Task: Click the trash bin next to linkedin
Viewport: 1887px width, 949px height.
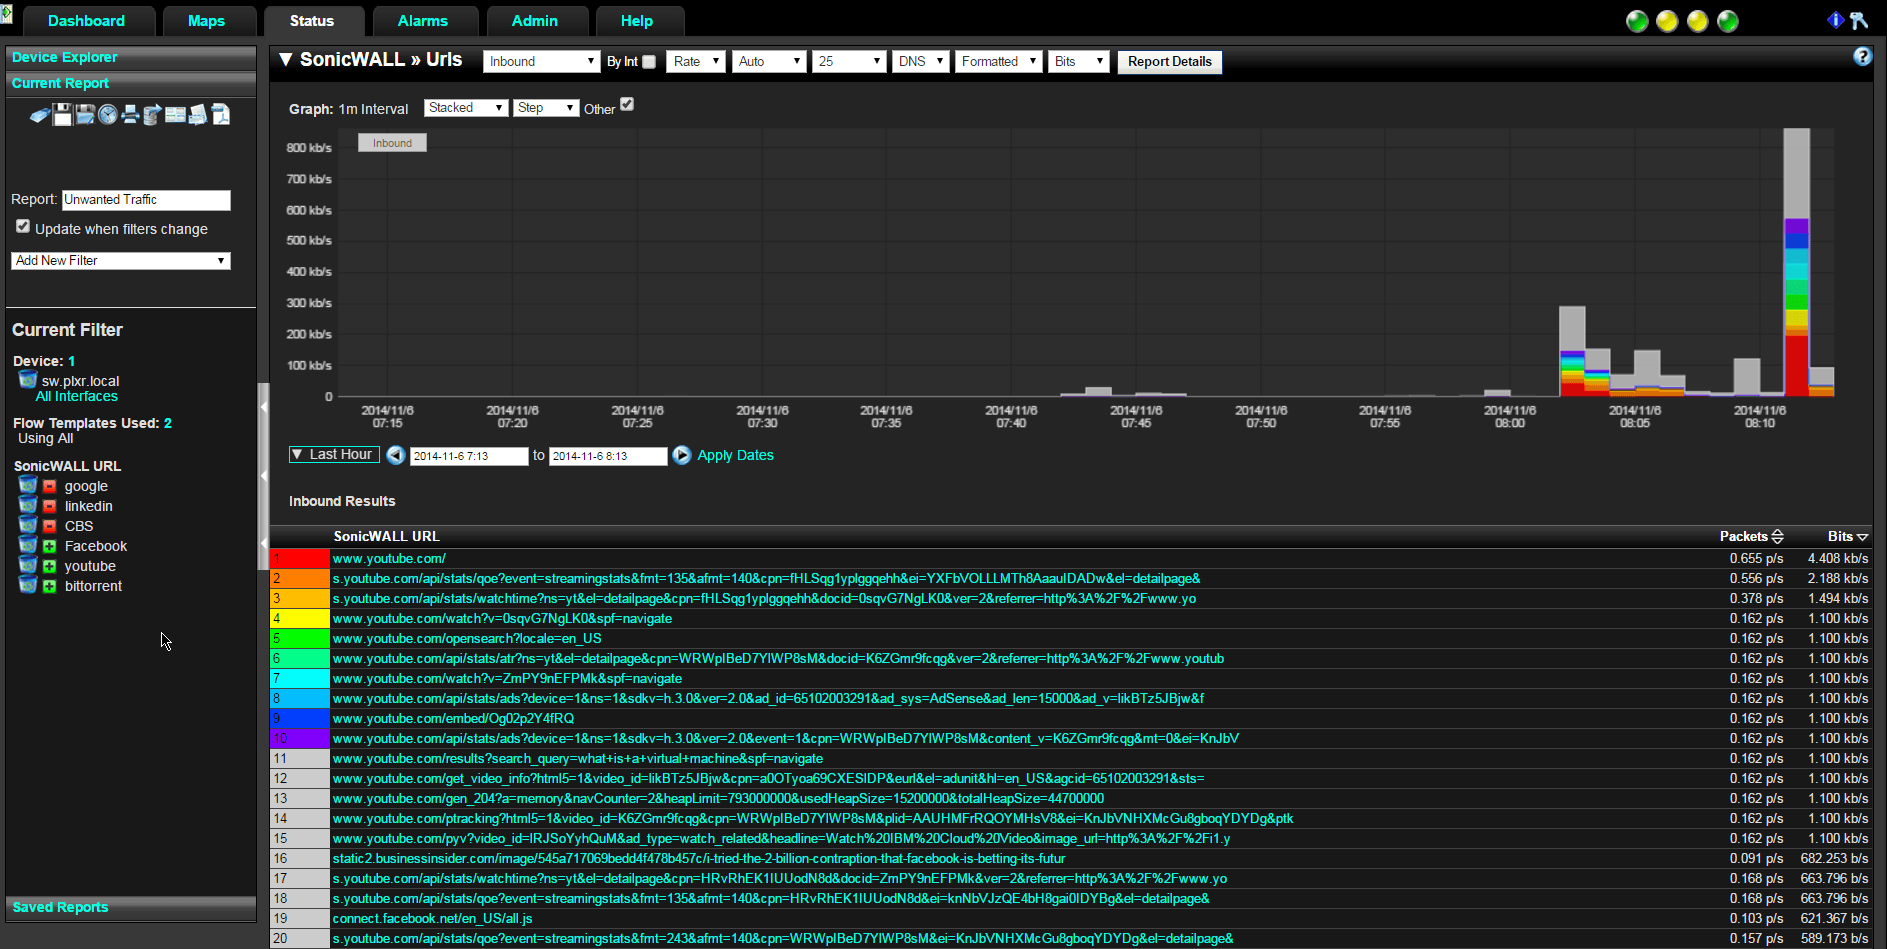Action: point(28,506)
